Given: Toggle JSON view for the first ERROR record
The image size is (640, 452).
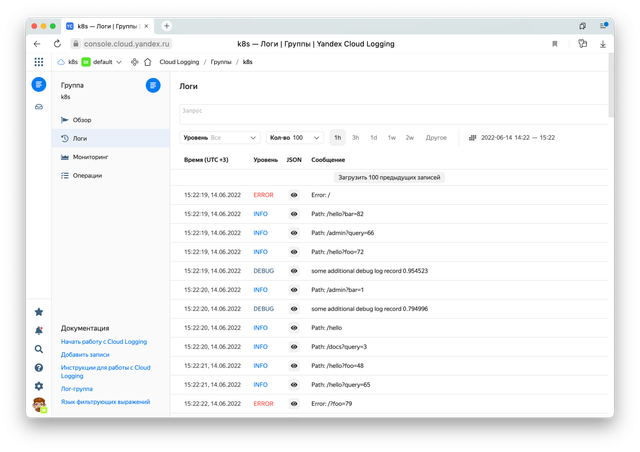Looking at the screenshot, I should point(294,195).
